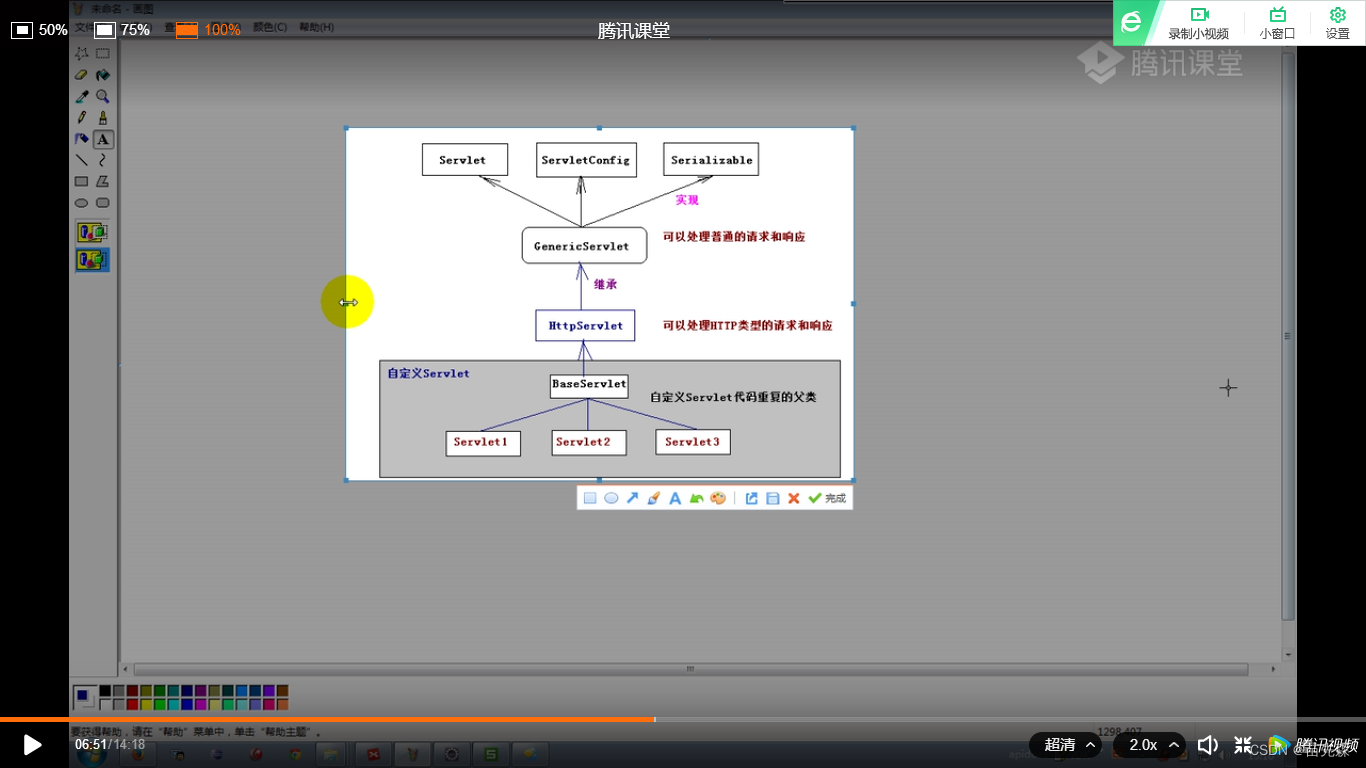The image size is (1366, 768).
Task: Switch video size to 100%
Action: coord(208,30)
